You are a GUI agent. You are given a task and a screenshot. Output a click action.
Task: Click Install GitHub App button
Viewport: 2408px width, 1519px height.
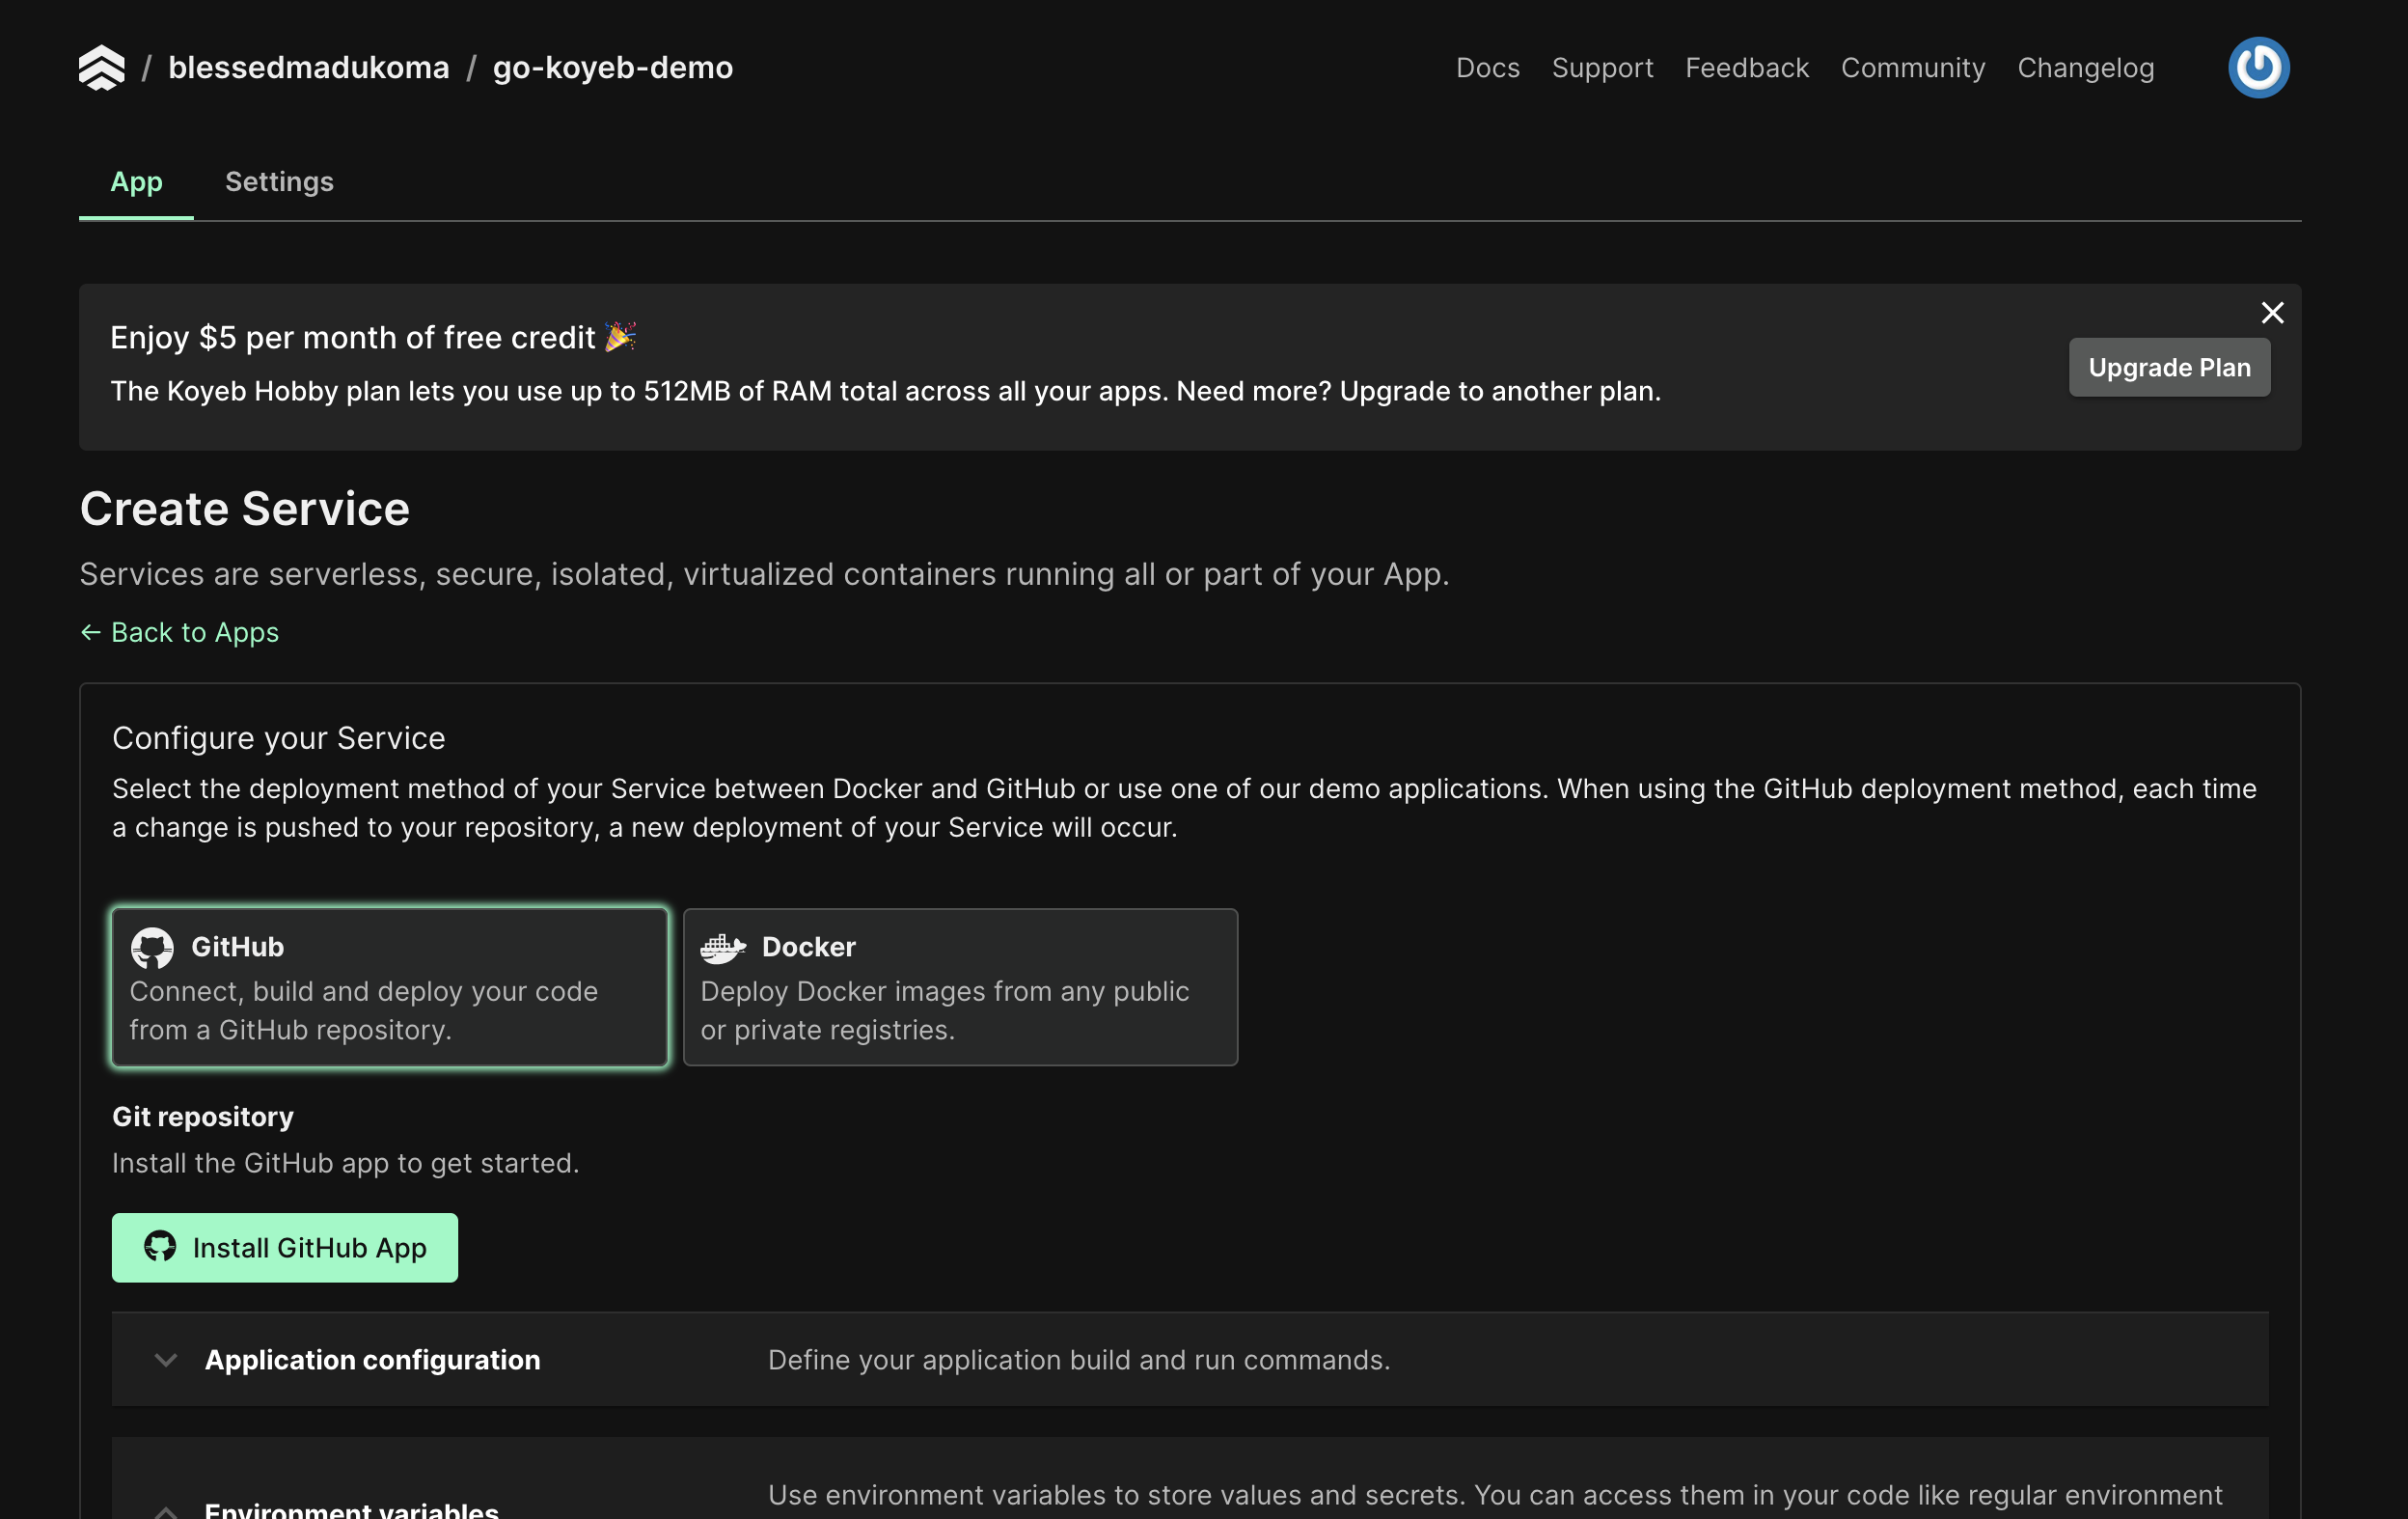(285, 1248)
